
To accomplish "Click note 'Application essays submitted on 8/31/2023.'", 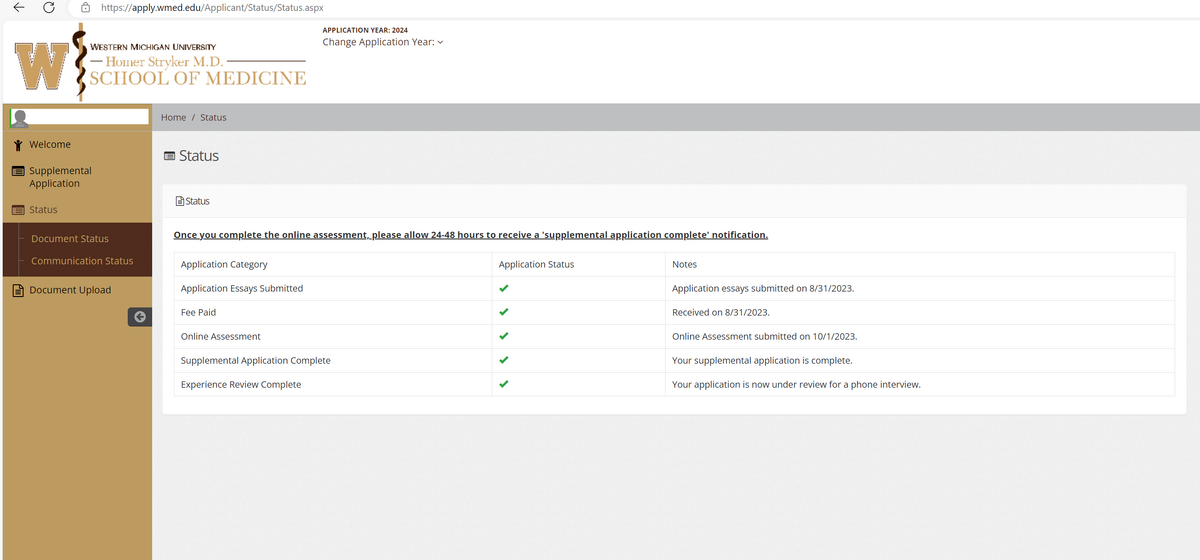I will tap(763, 289).
